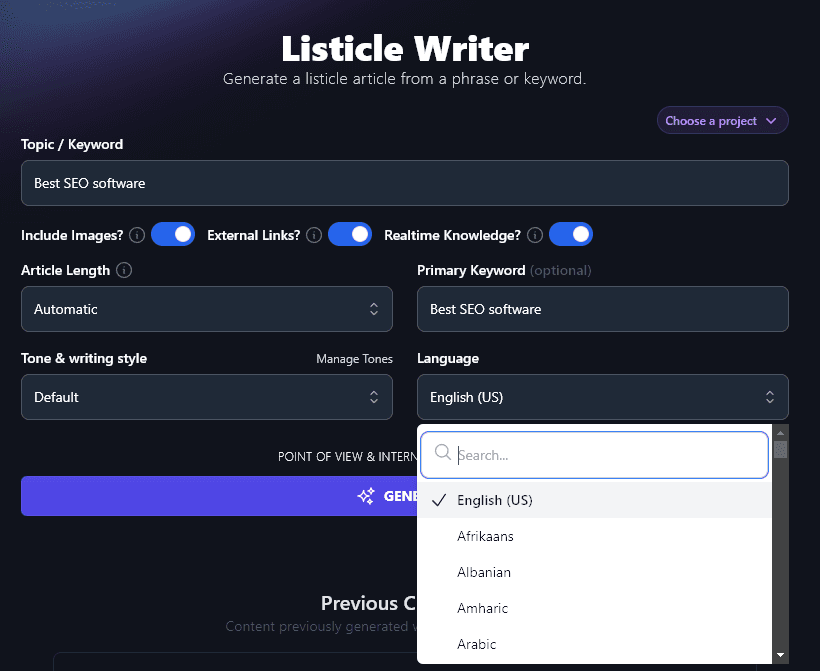This screenshot has width=820, height=671.
Task: Click the info icon next to Include Images
Action: click(137, 235)
